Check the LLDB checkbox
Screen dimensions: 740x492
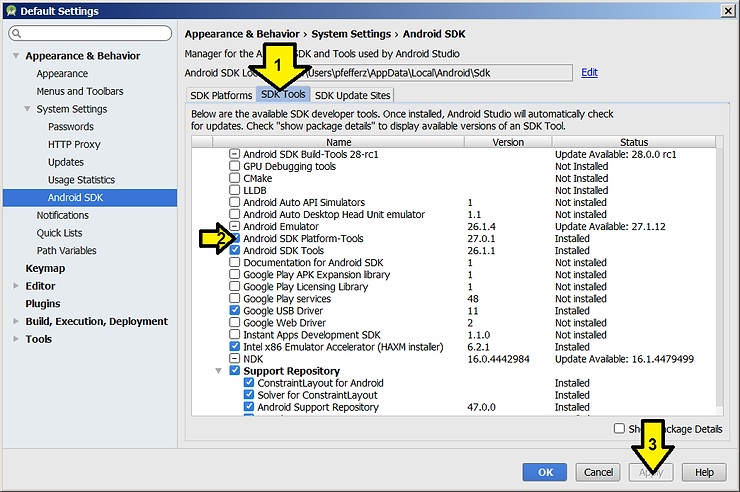(235, 190)
